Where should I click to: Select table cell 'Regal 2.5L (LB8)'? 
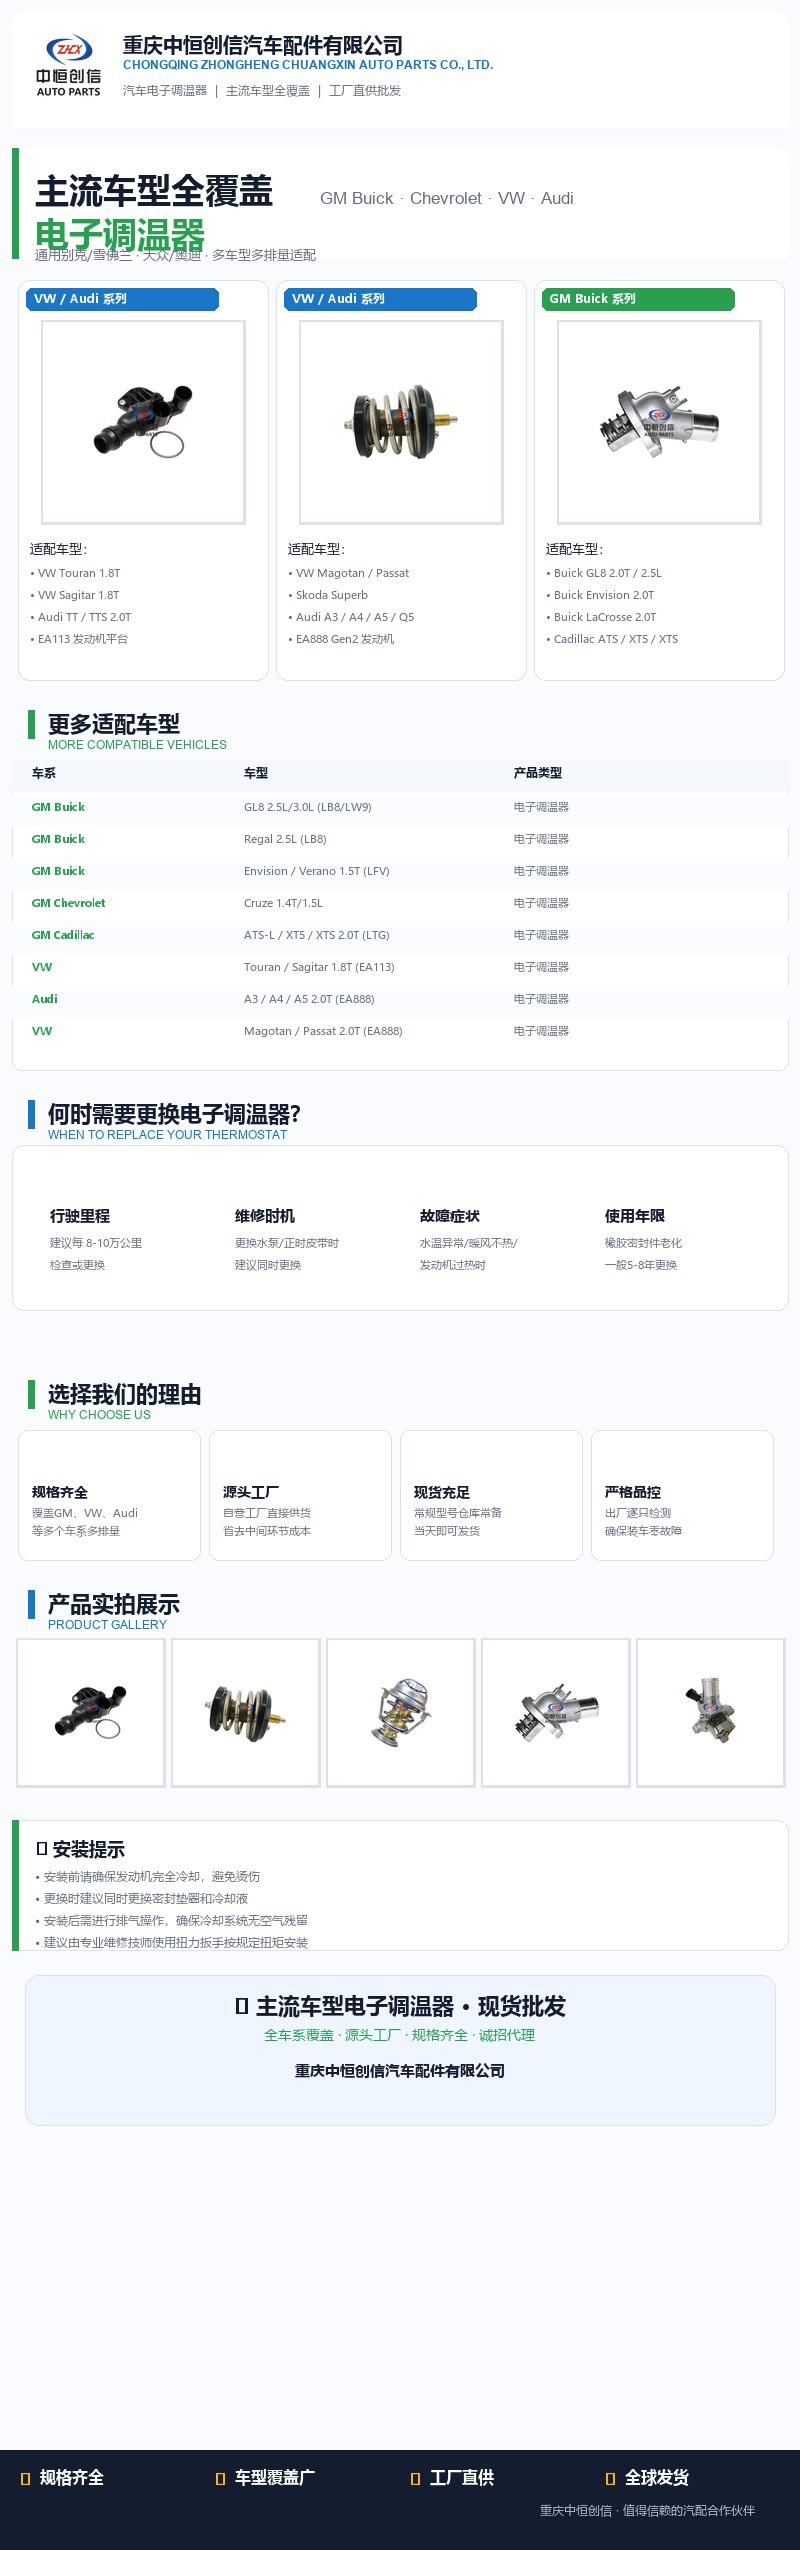(x=285, y=839)
